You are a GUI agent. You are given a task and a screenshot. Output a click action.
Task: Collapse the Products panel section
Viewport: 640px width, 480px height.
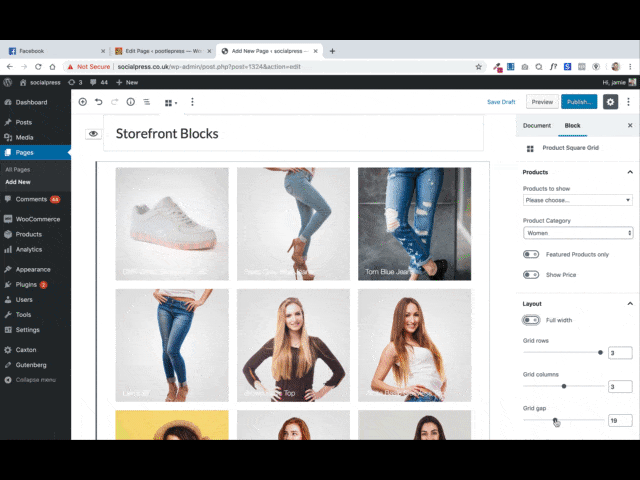[630, 172]
